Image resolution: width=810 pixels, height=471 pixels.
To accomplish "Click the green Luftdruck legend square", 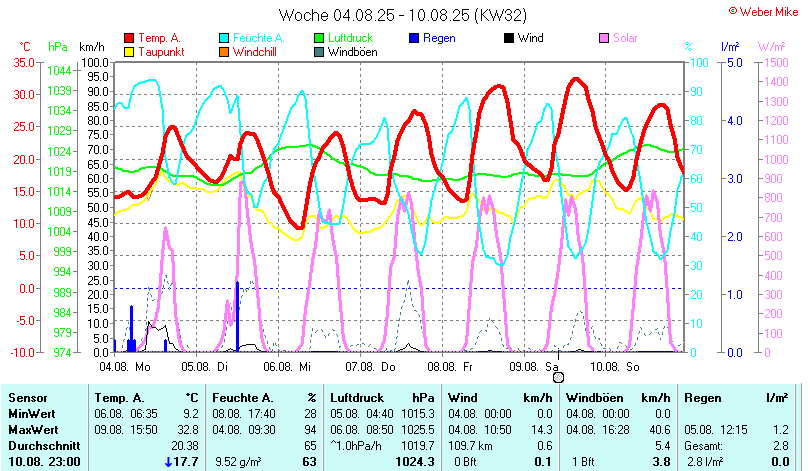I will tap(320, 38).
